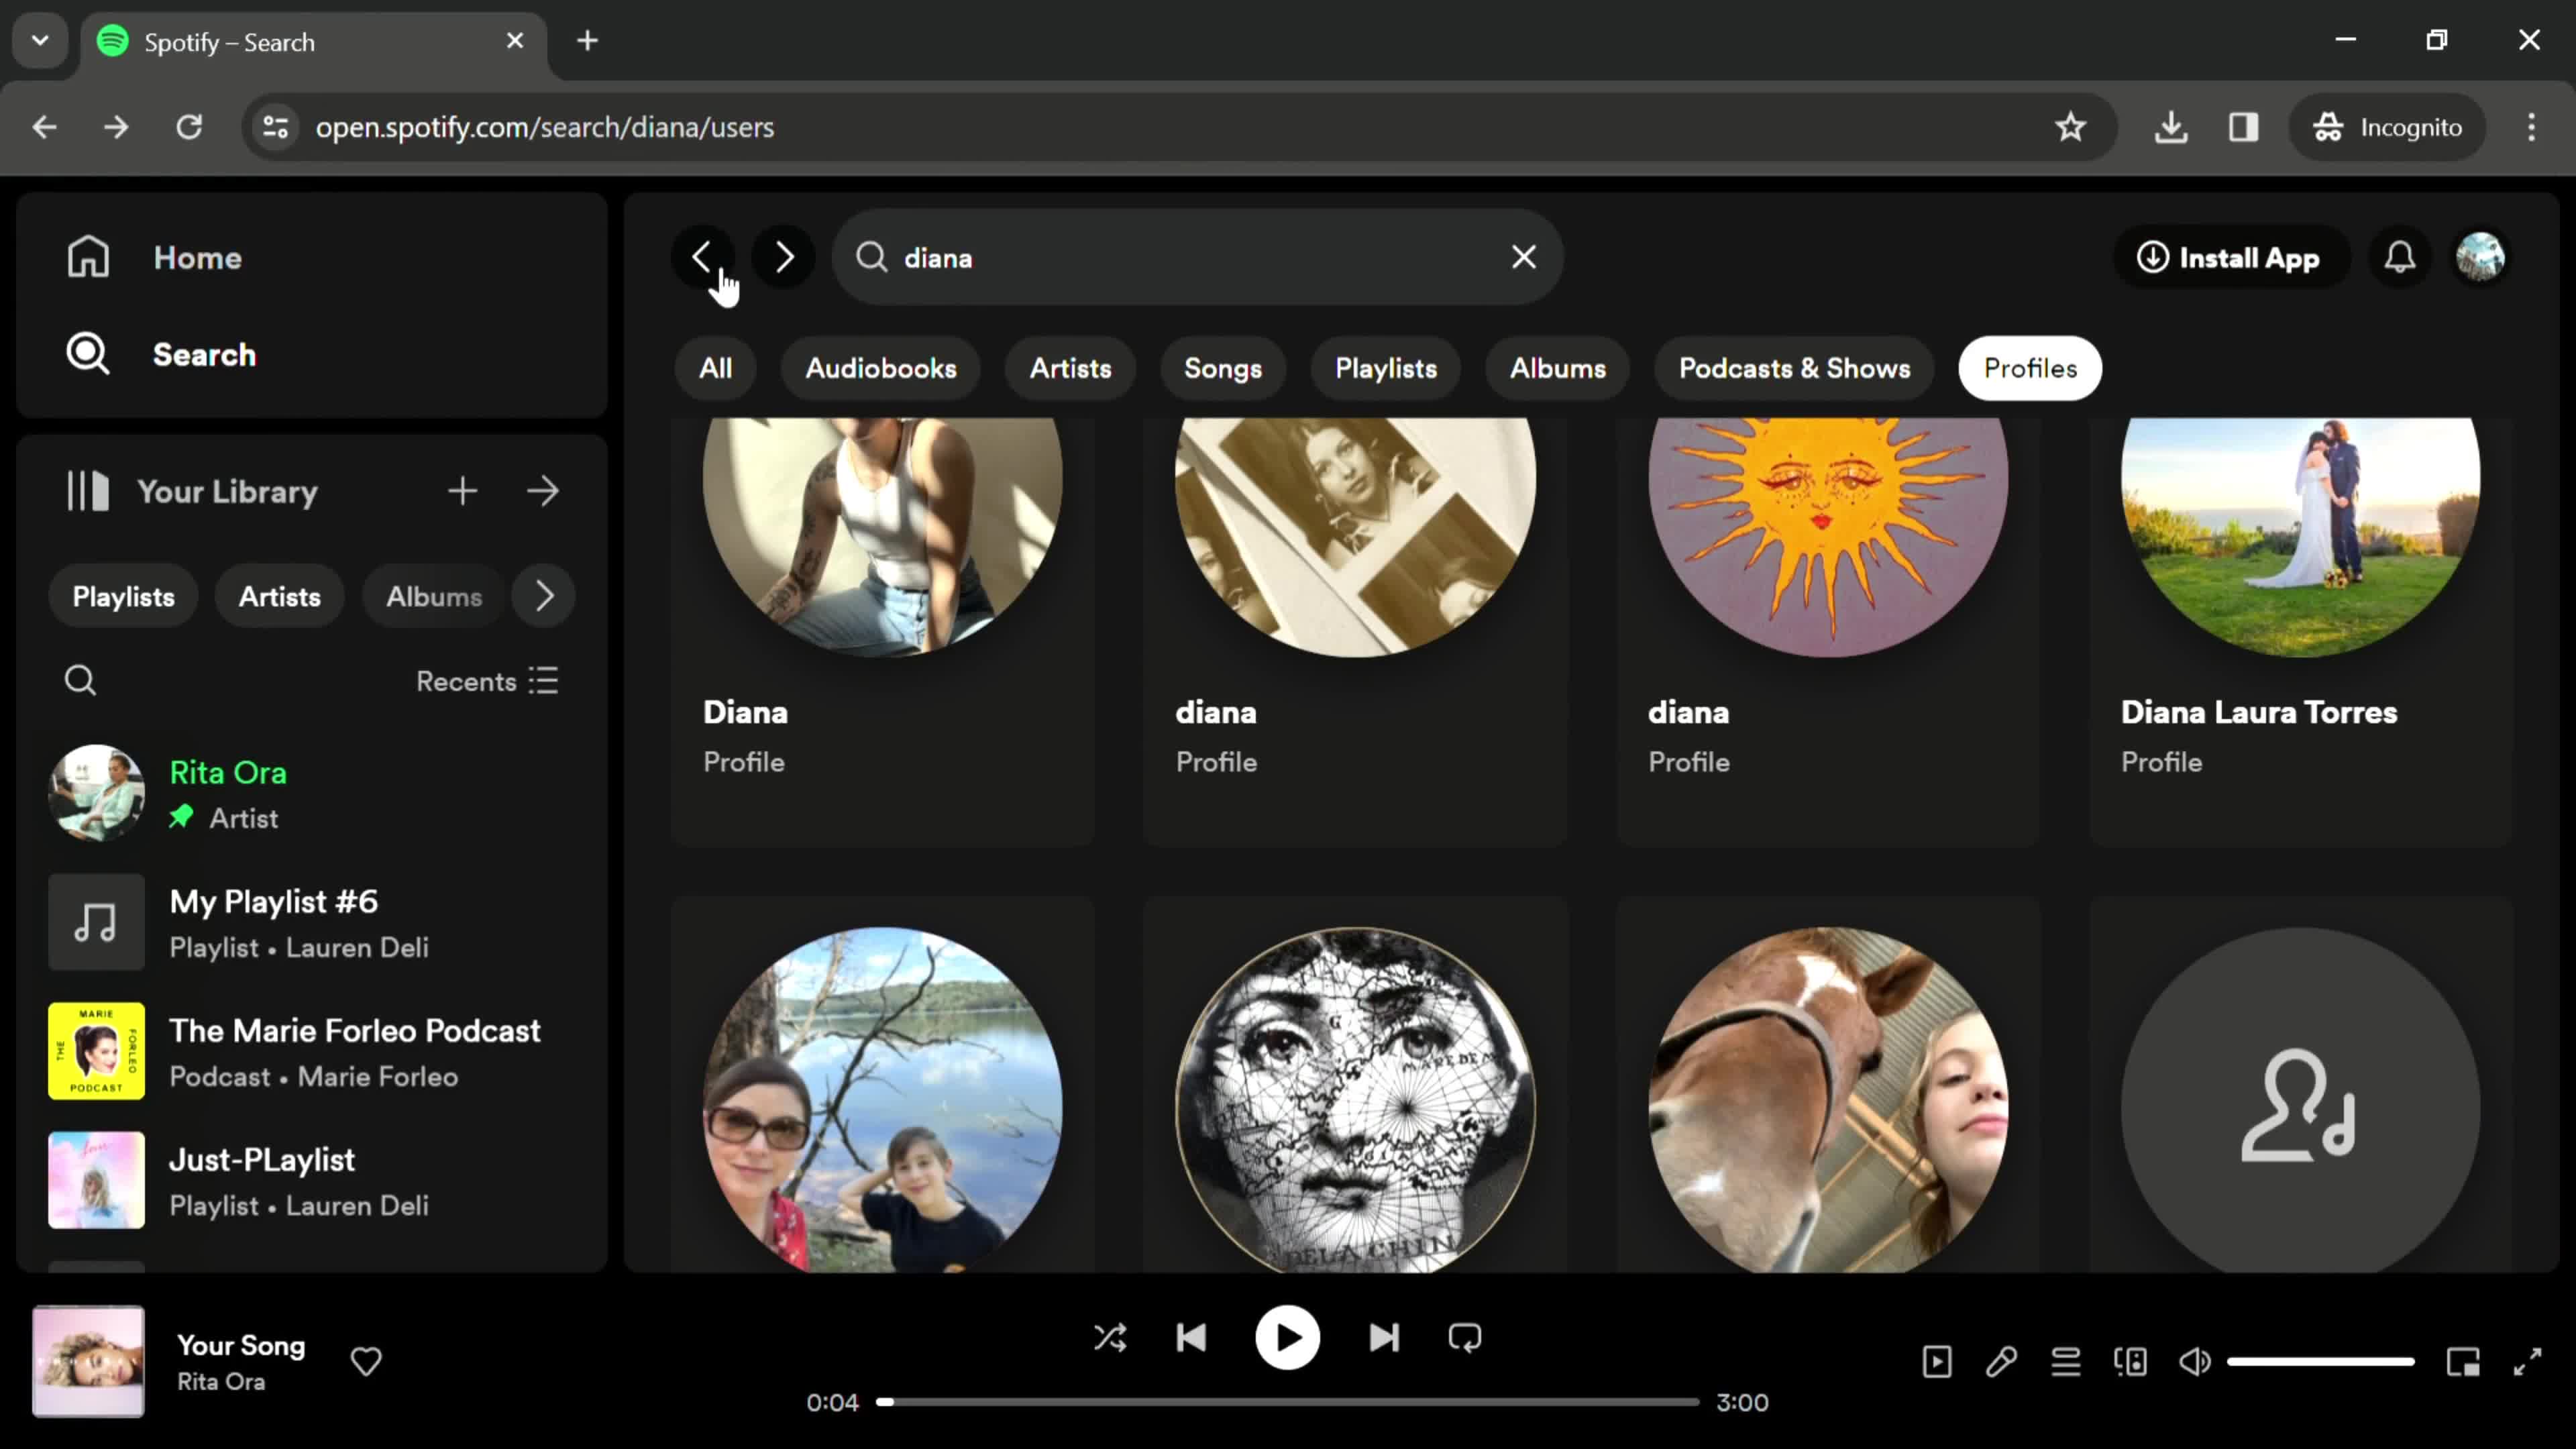Filter library by Artists chip

coord(279,596)
